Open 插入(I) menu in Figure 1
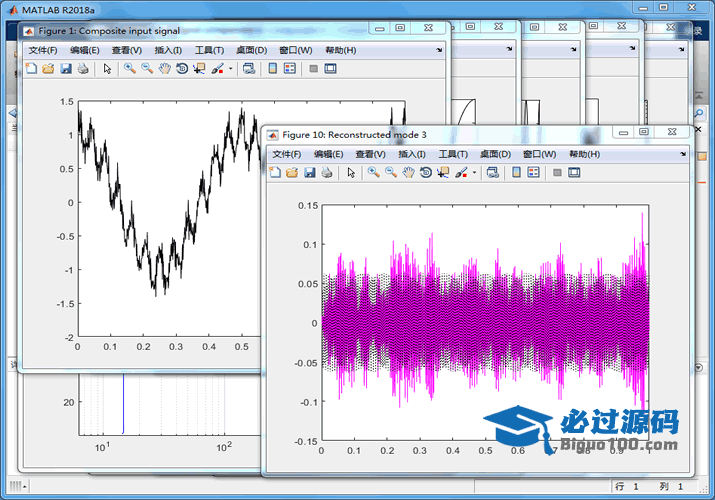This screenshot has width=715, height=500. click(x=168, y=50)
